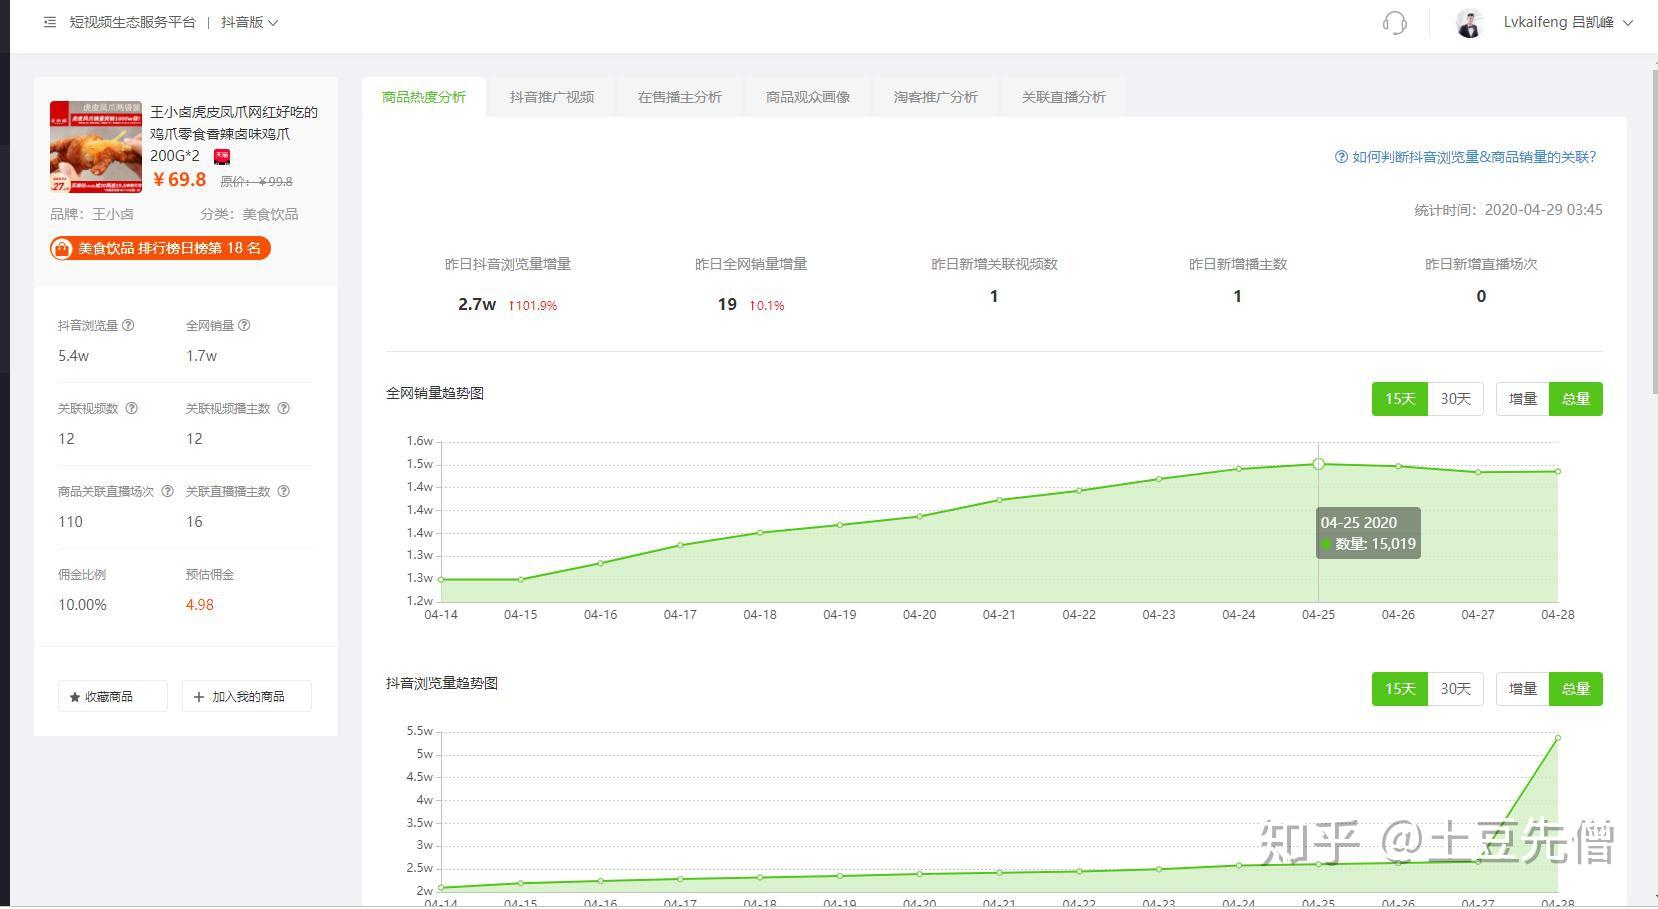The height and width of the screenshot is (909, 1658).
Task: Click 关联直播播主数 value 16
Action: 194,521
